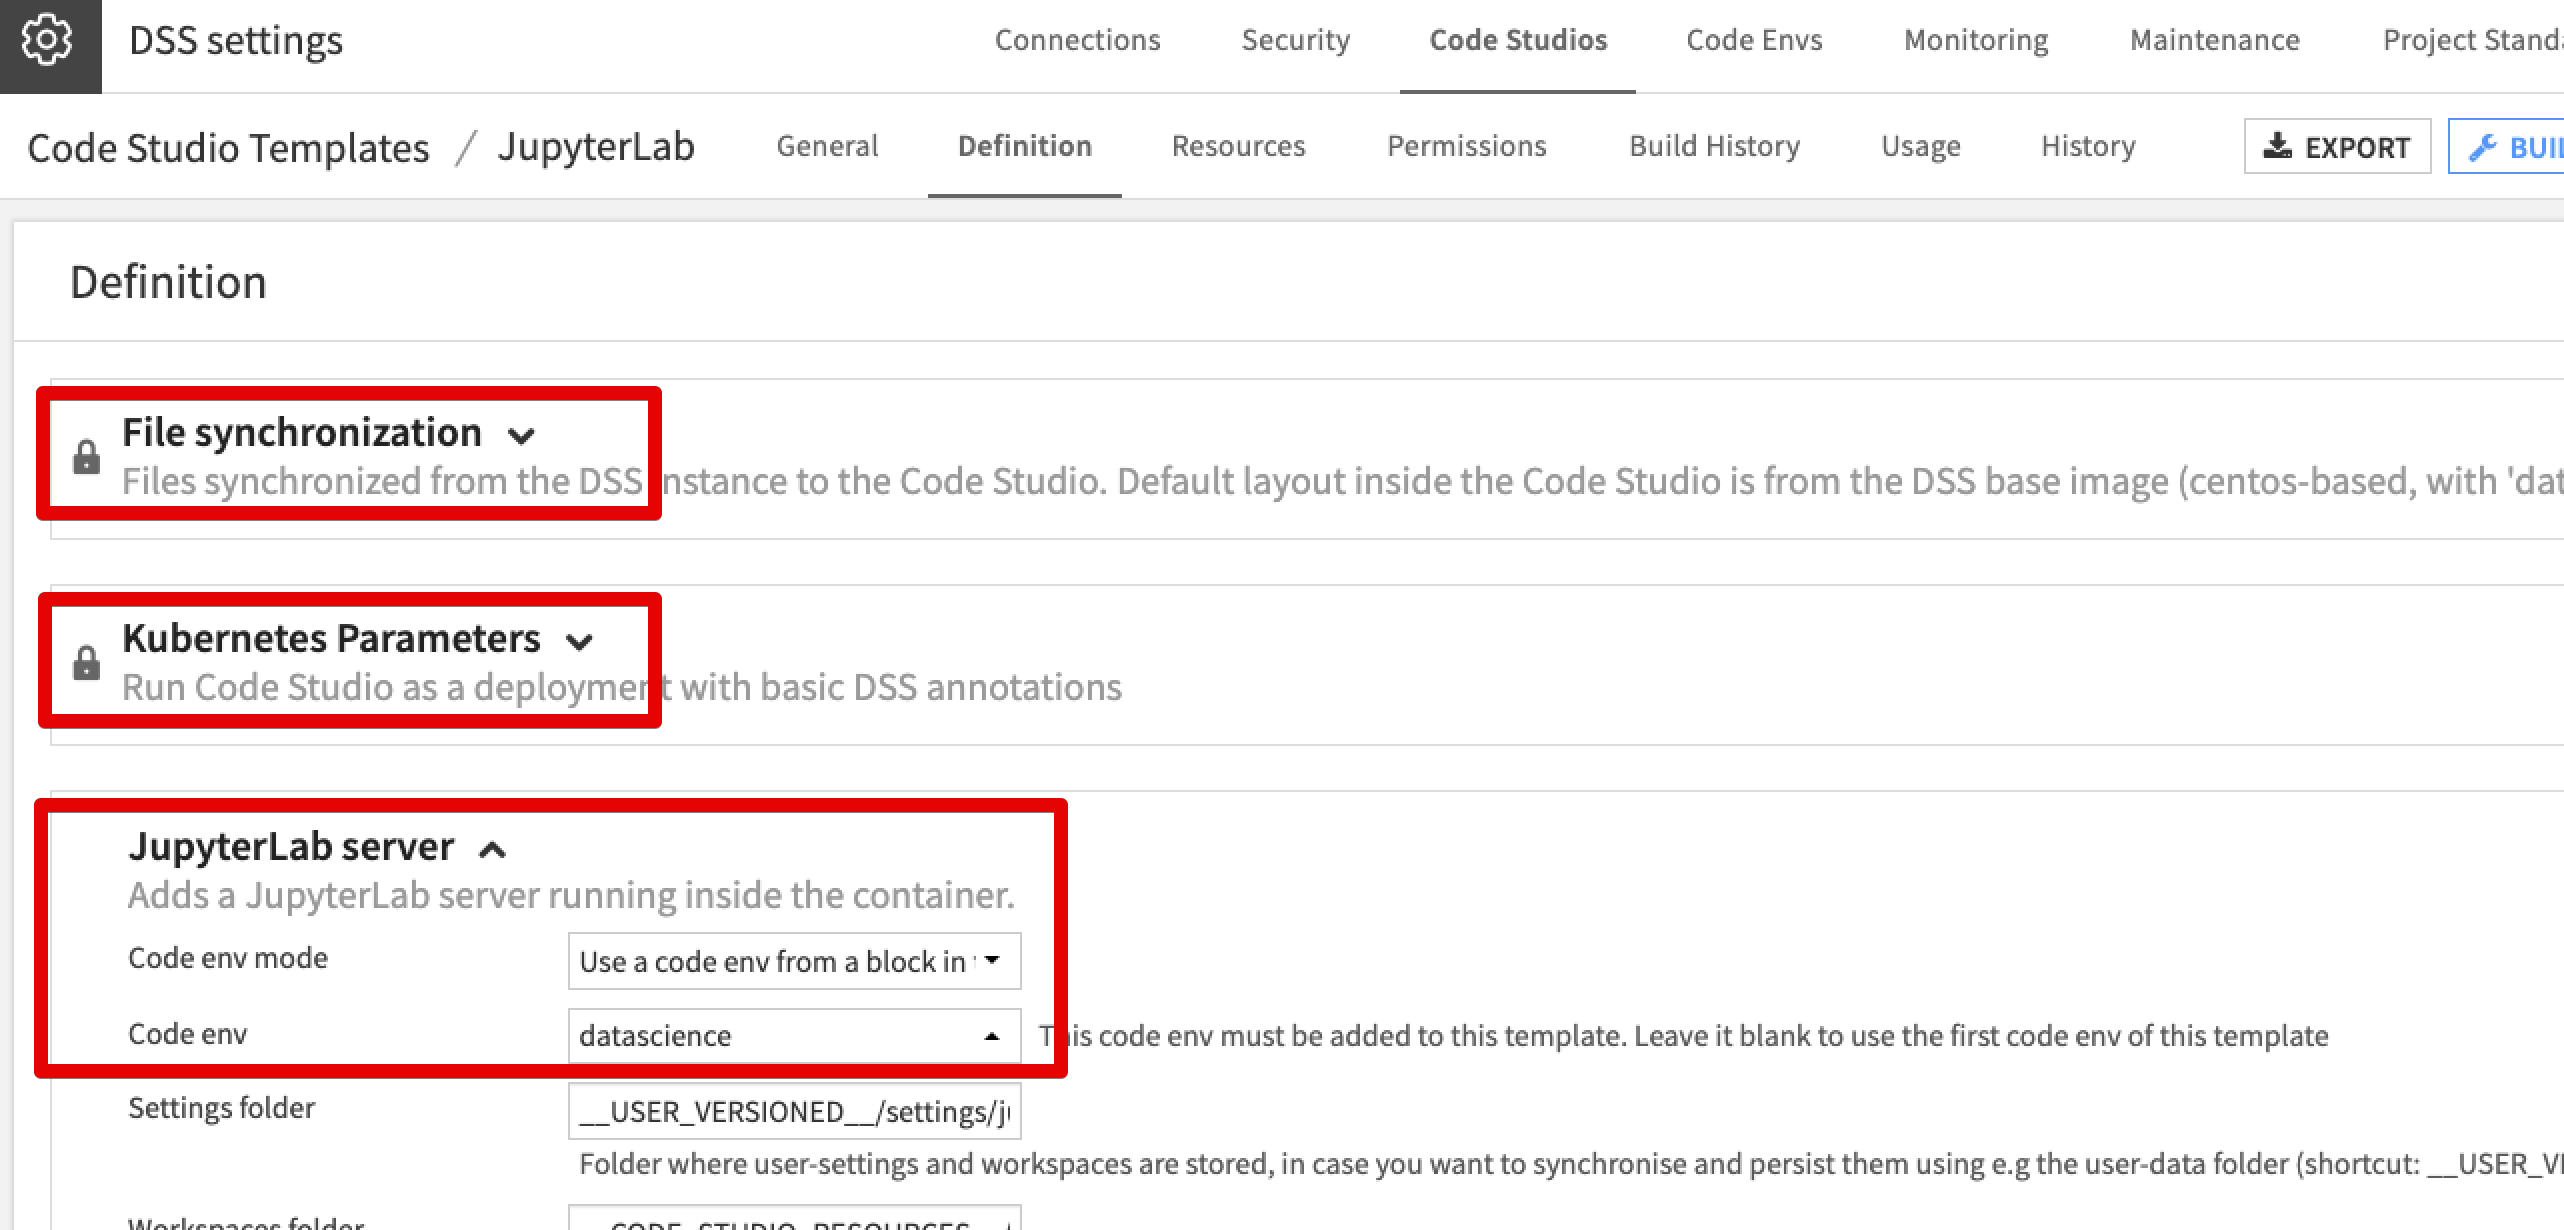Click the DSS settings page title
The image size is (2564, 1230).
click(x=236, y=41)
